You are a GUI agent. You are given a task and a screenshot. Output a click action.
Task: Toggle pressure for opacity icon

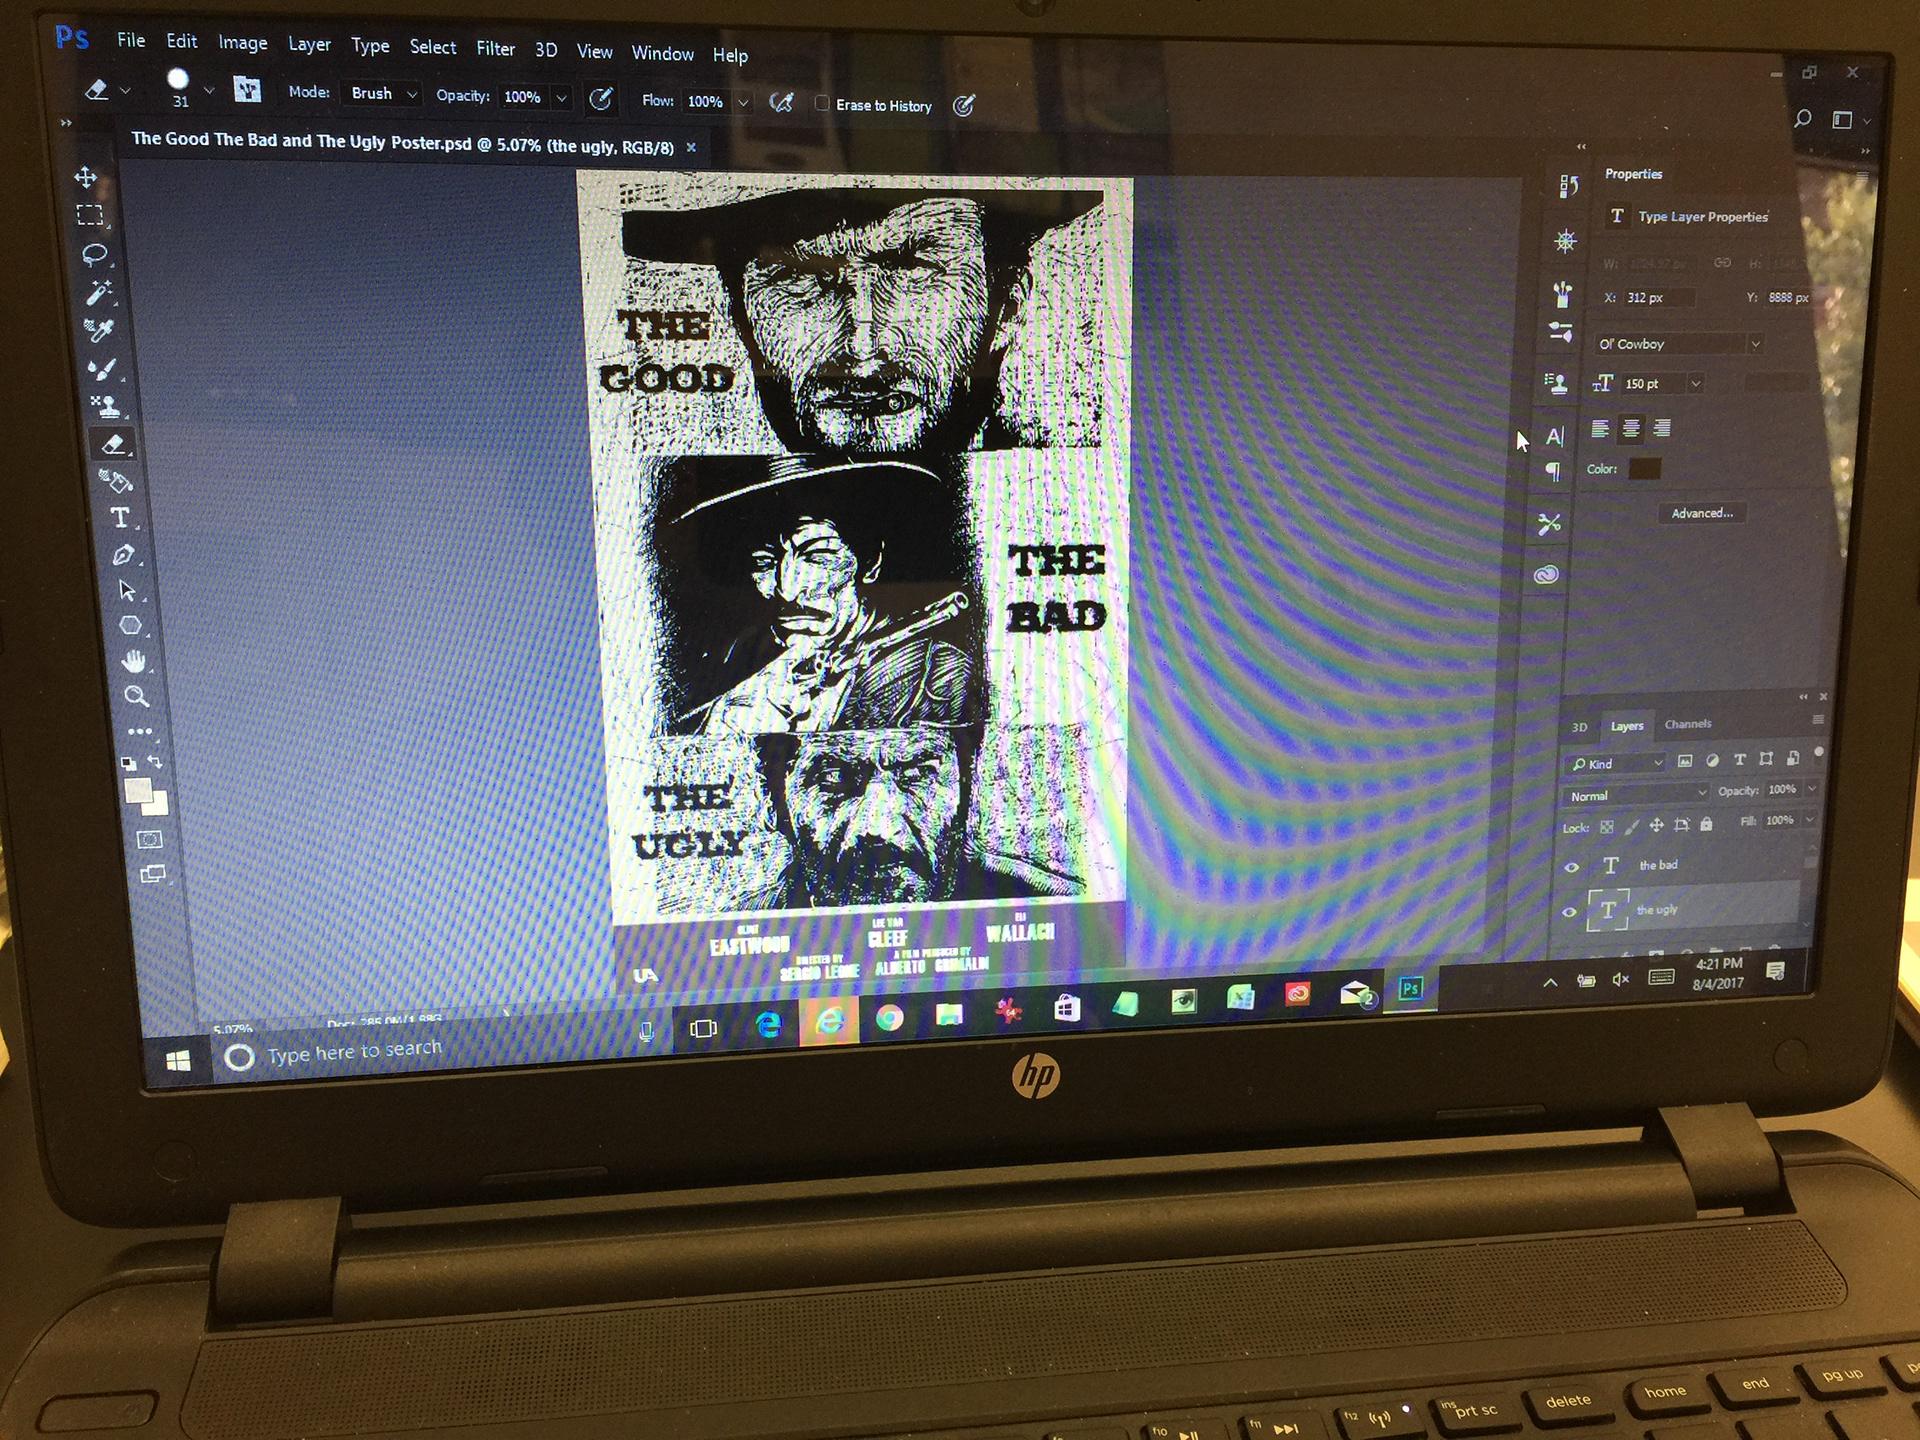point(601,98)
